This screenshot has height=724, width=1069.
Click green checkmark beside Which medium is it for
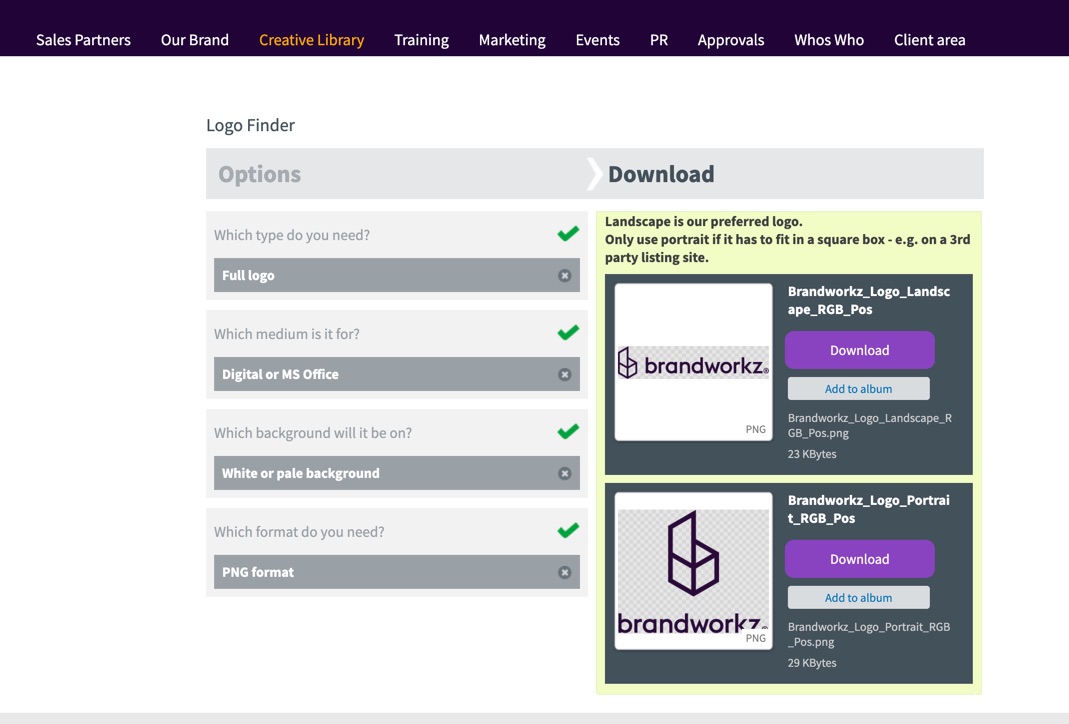point(568,332)
